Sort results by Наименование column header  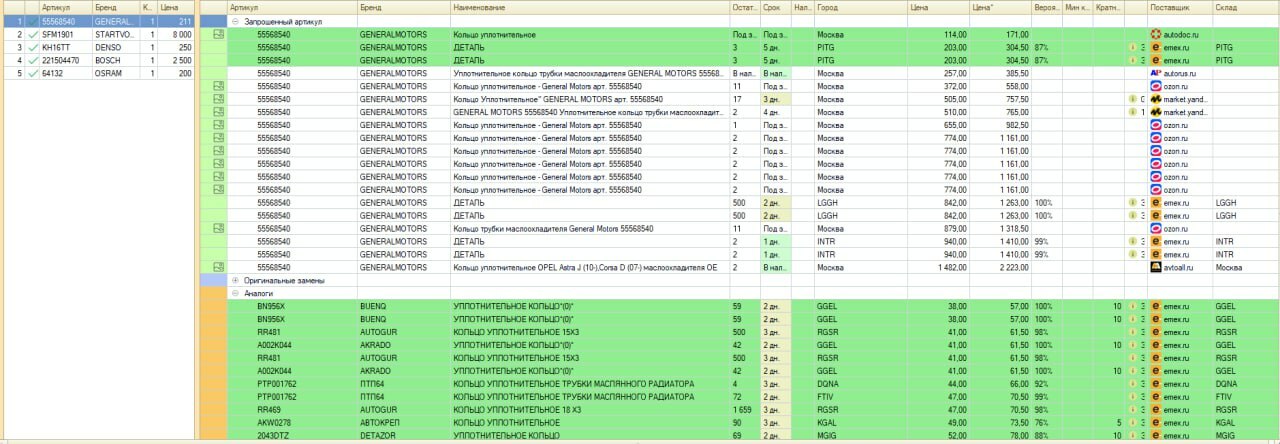coord(590,7)
